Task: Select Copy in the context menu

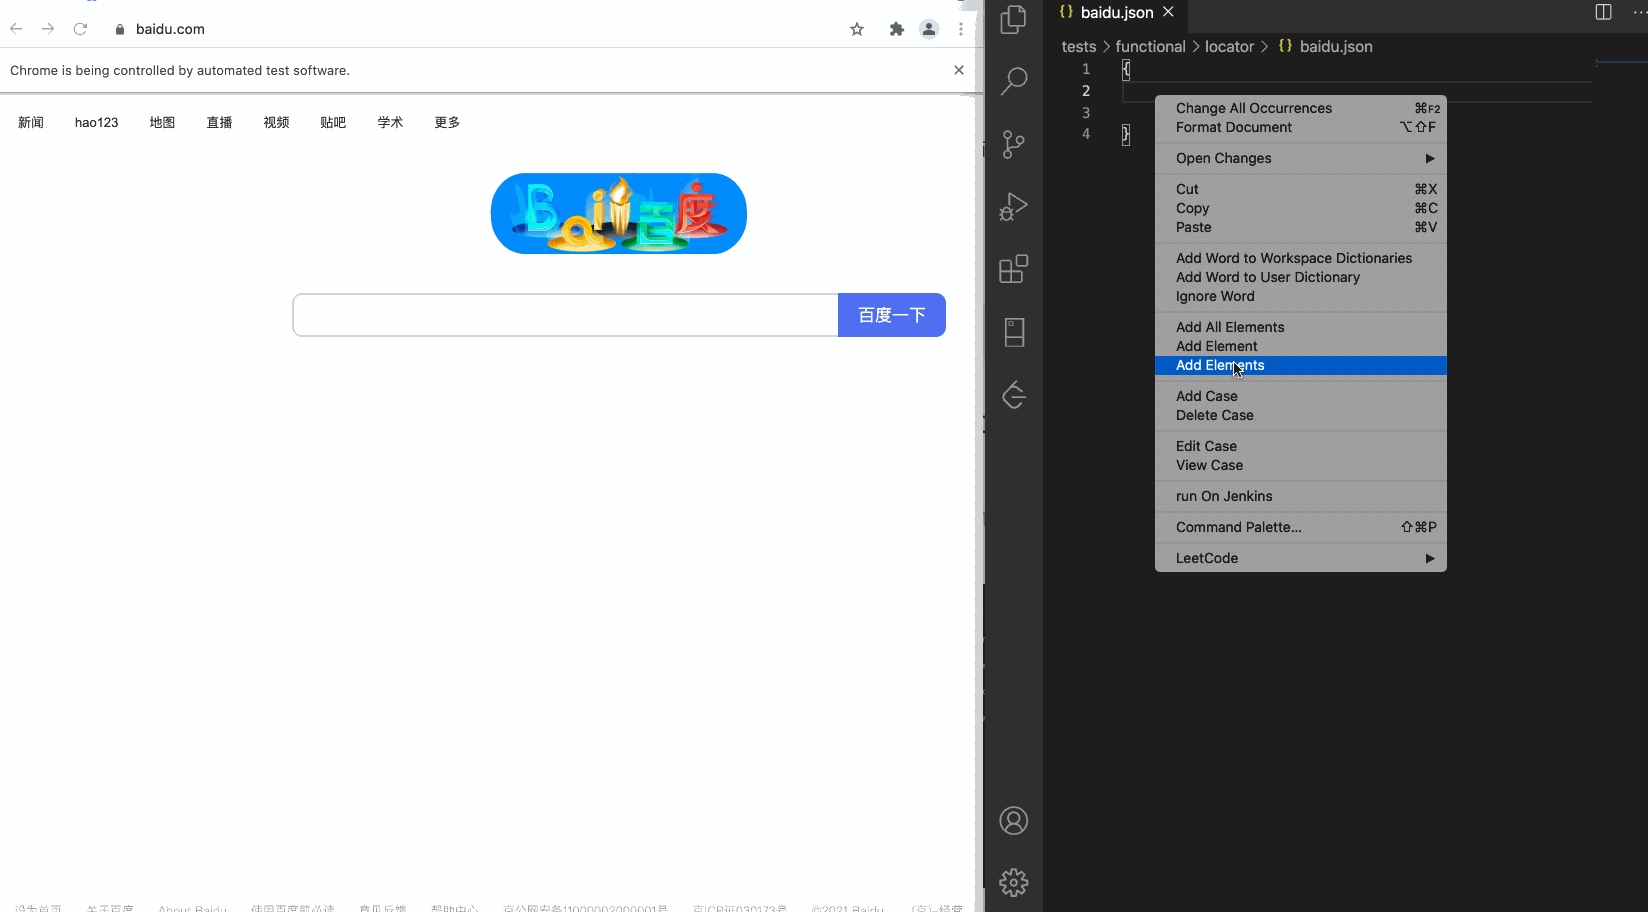Action: [1301, 208]
